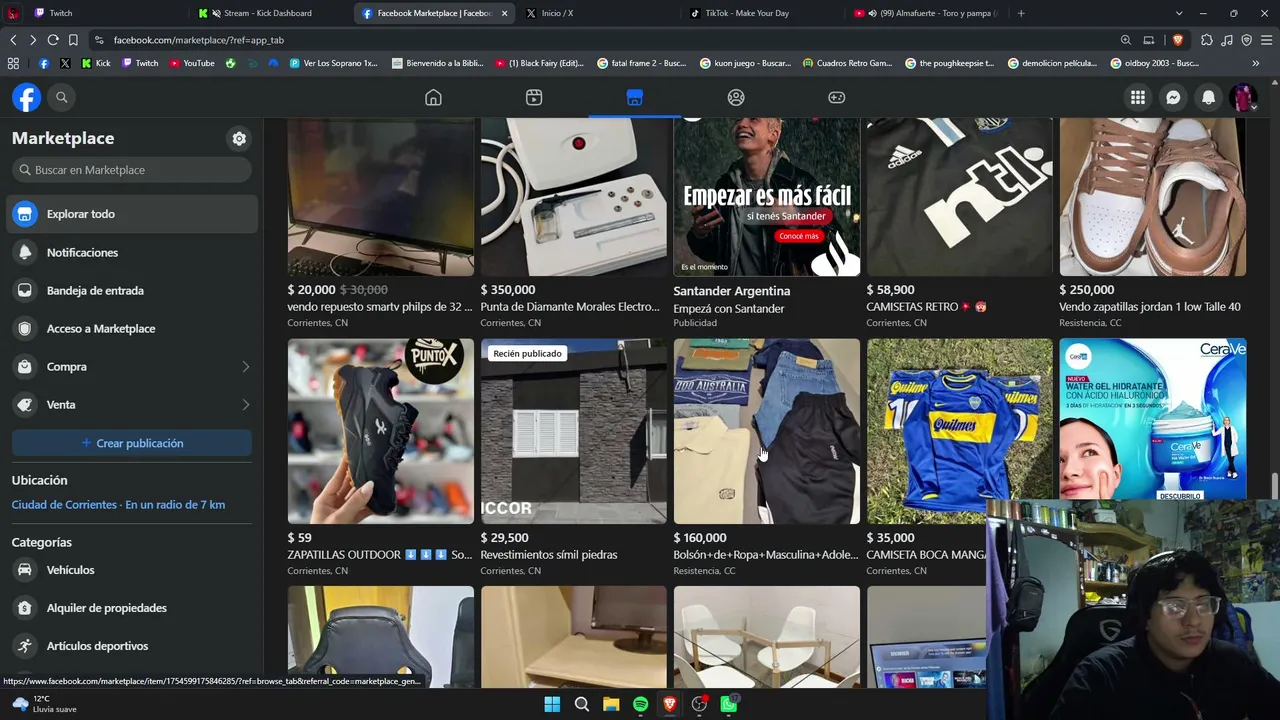Open the Facebook notifications bell

[x=1208, y=97]
